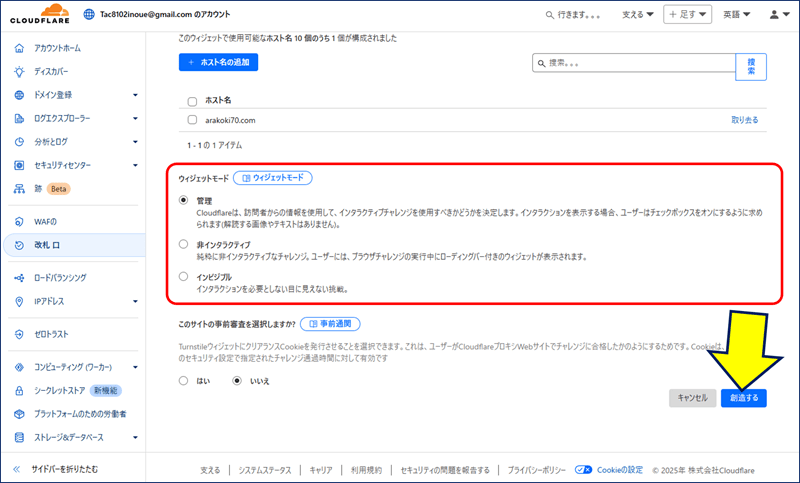Open プライバシーポリシー footer link

[x=536, y=470]
